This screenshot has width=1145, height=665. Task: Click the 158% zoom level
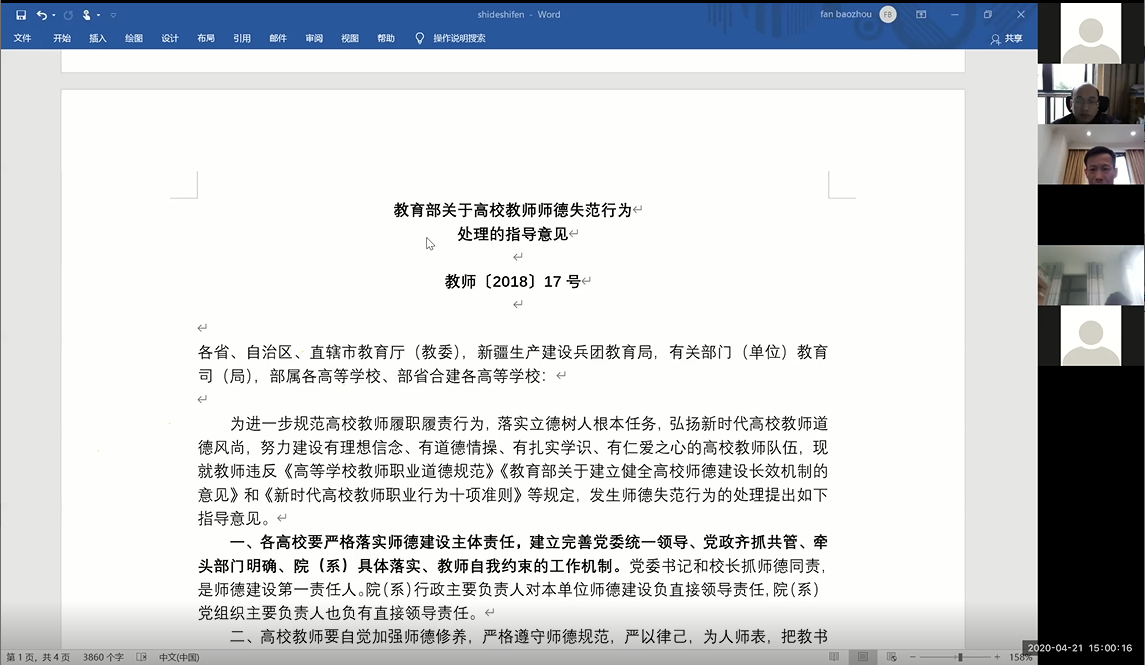[x=1020, y=657]
